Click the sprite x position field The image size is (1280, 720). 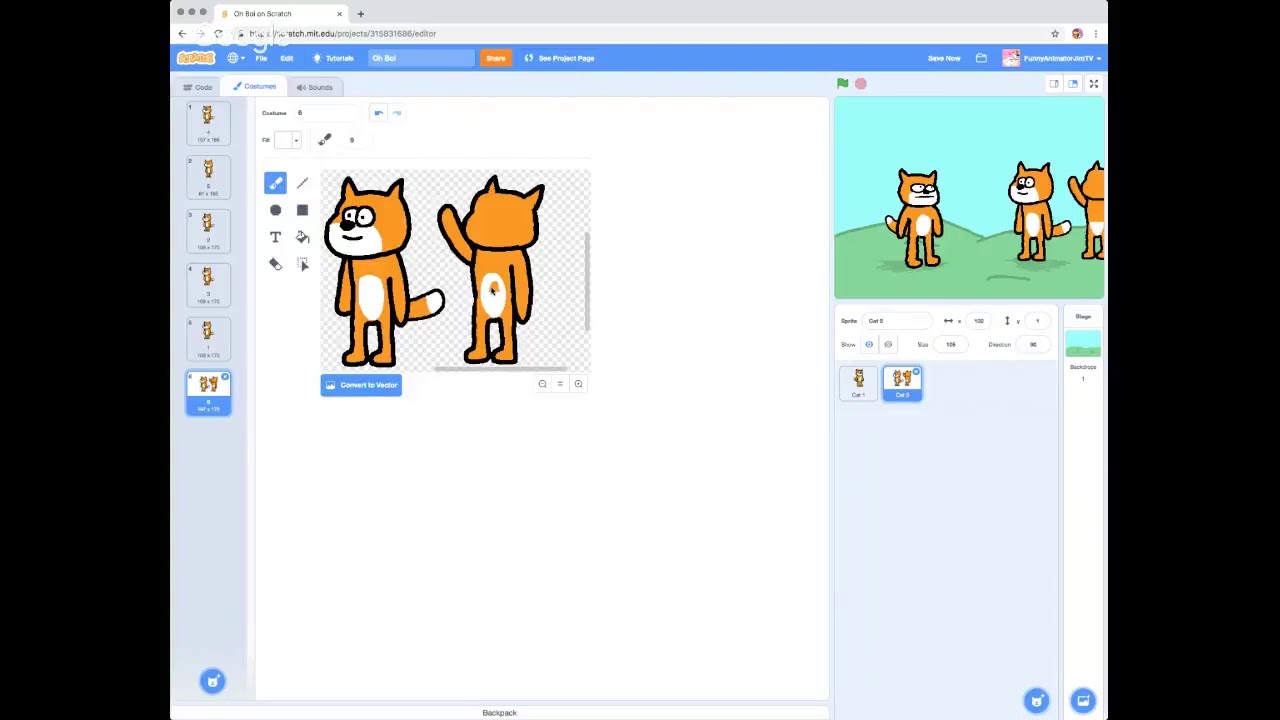[980, 321]
